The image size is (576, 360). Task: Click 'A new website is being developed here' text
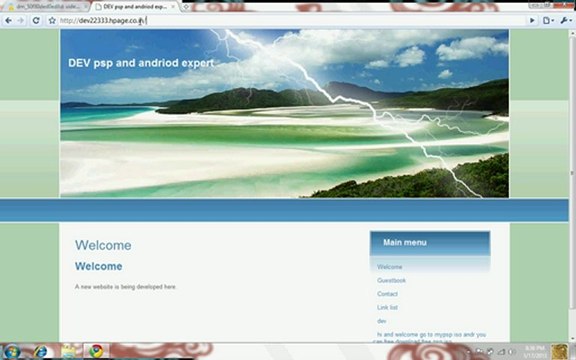pos(125,287)
